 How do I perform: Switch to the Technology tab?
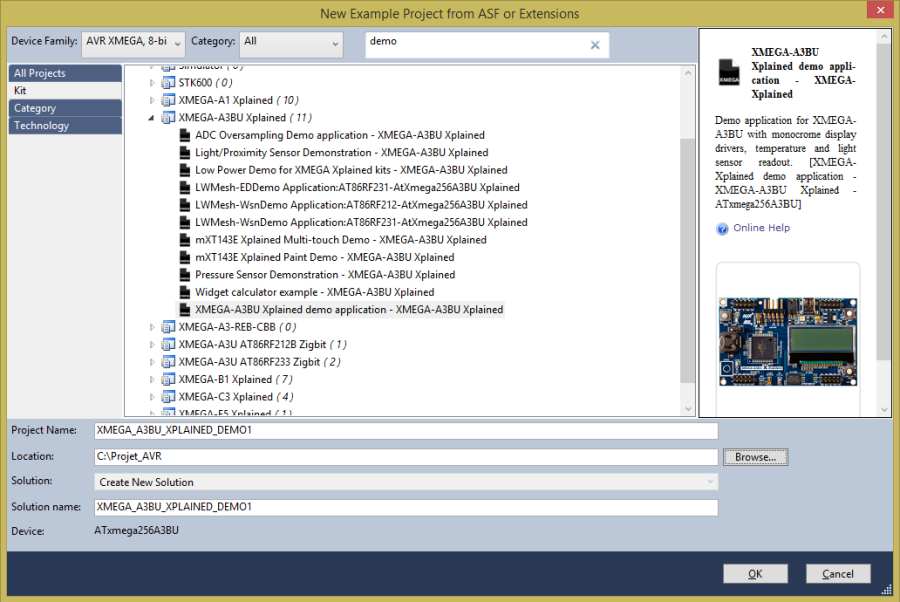coord(41,126)
